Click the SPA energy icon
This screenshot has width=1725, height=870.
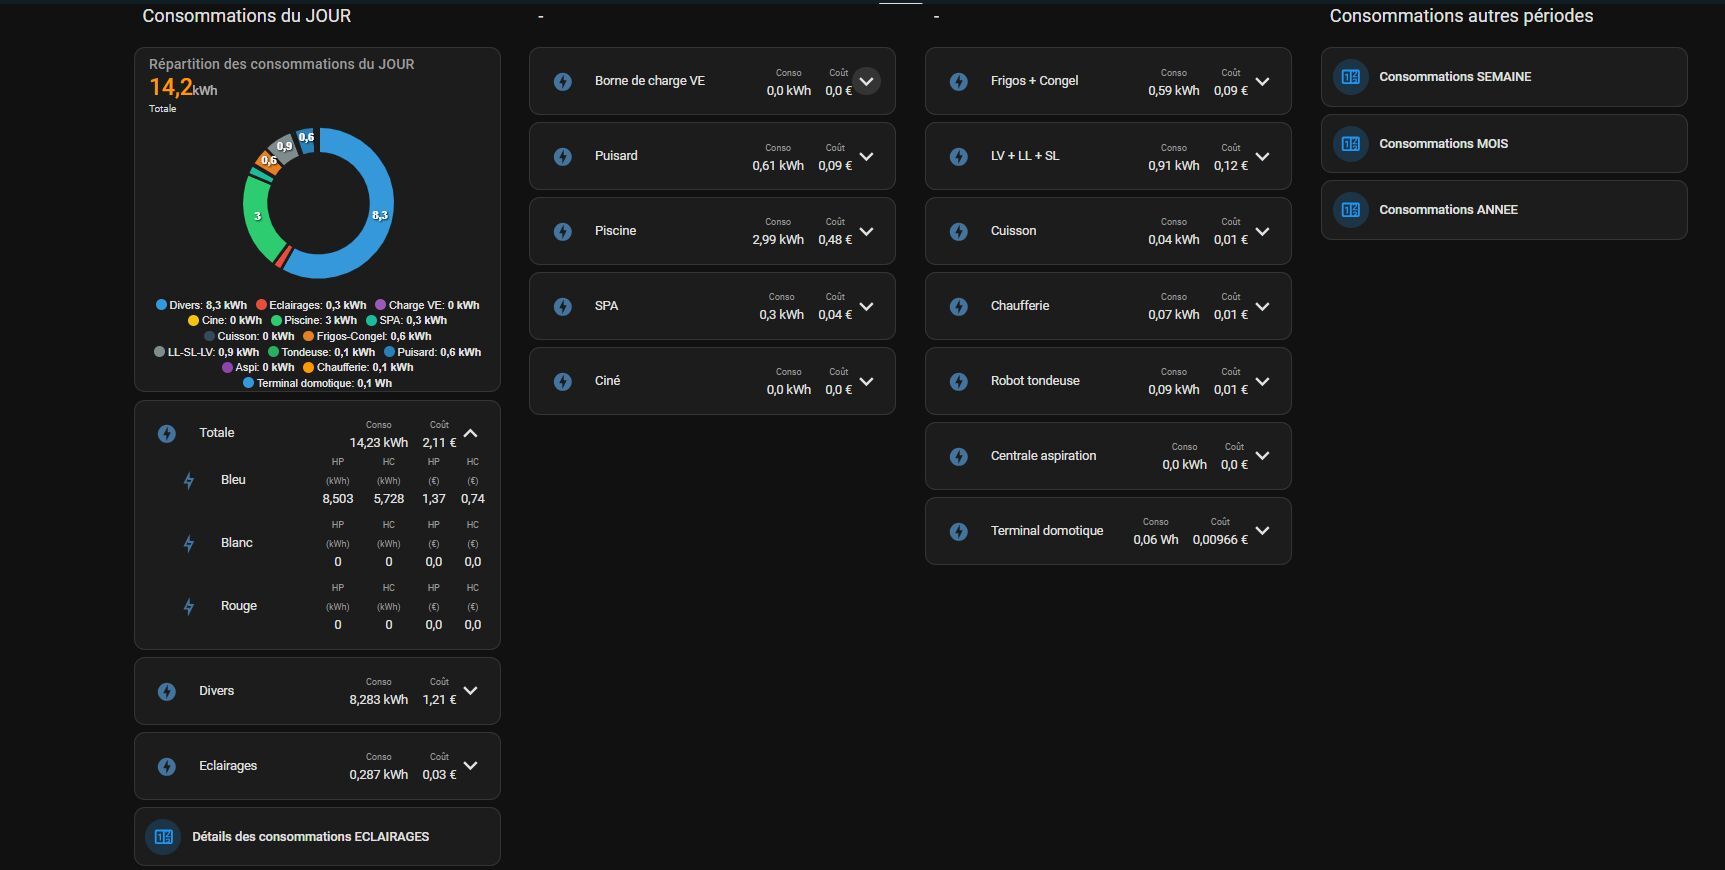point(563,306)
